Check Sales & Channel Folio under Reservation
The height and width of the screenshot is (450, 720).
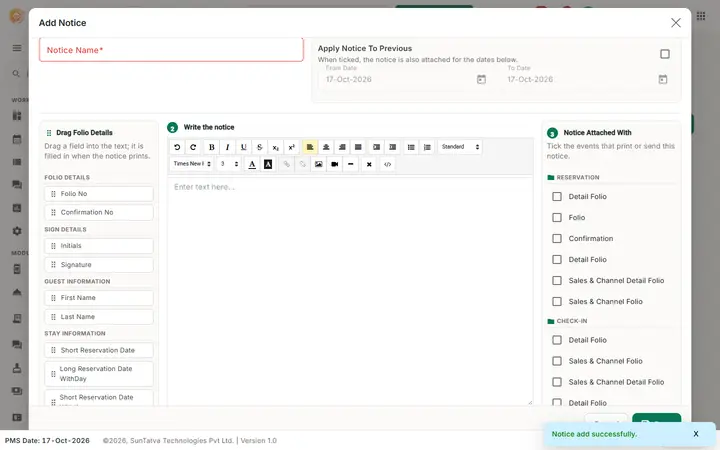tap(557, 302)
